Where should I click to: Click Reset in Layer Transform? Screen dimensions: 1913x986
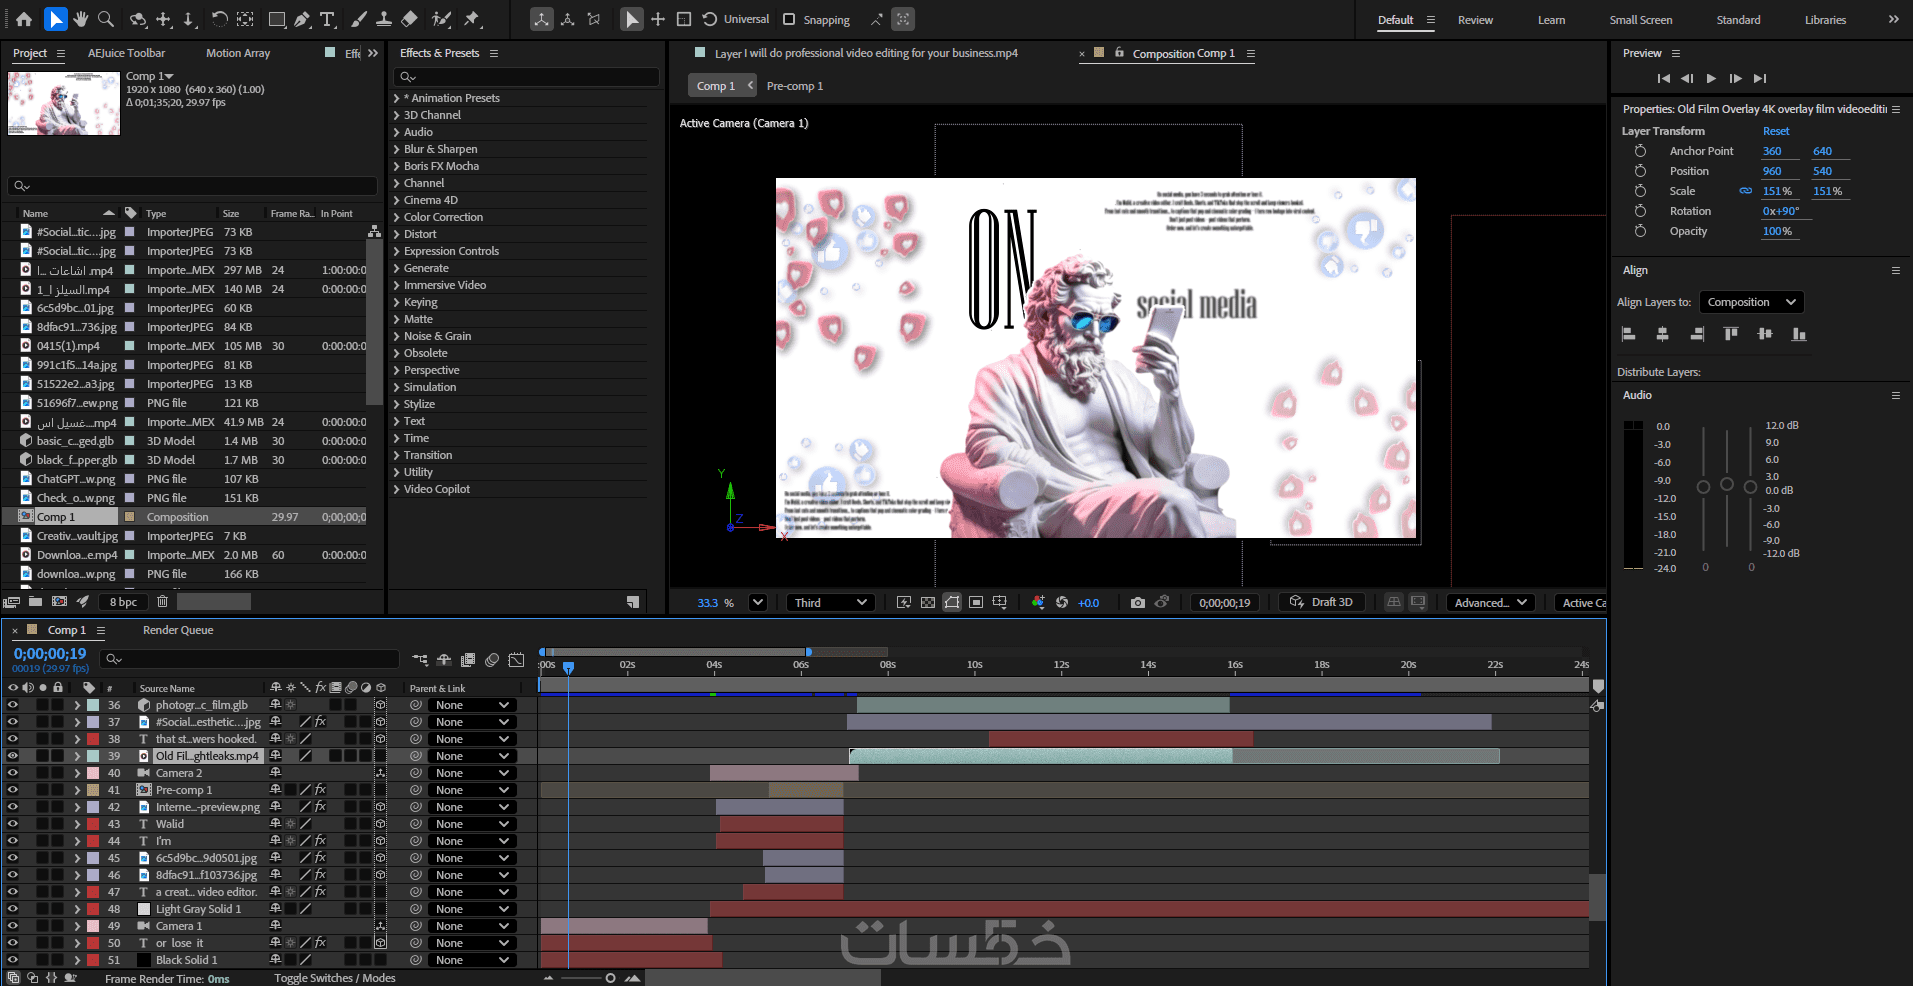[1776, 131]
